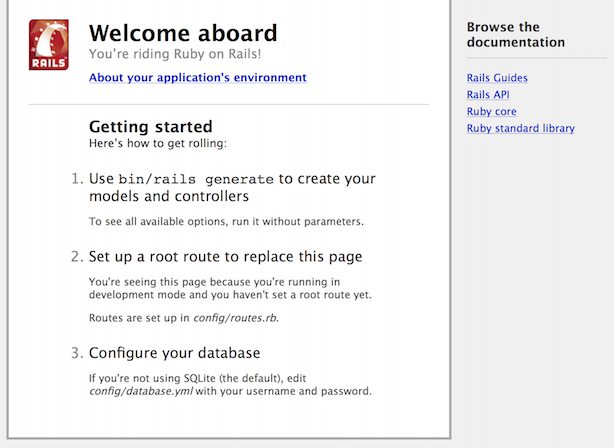Viewport: 614px width, 448px height.
Task: Go to the Rails API documentation
Action: [x=488, y=95]
